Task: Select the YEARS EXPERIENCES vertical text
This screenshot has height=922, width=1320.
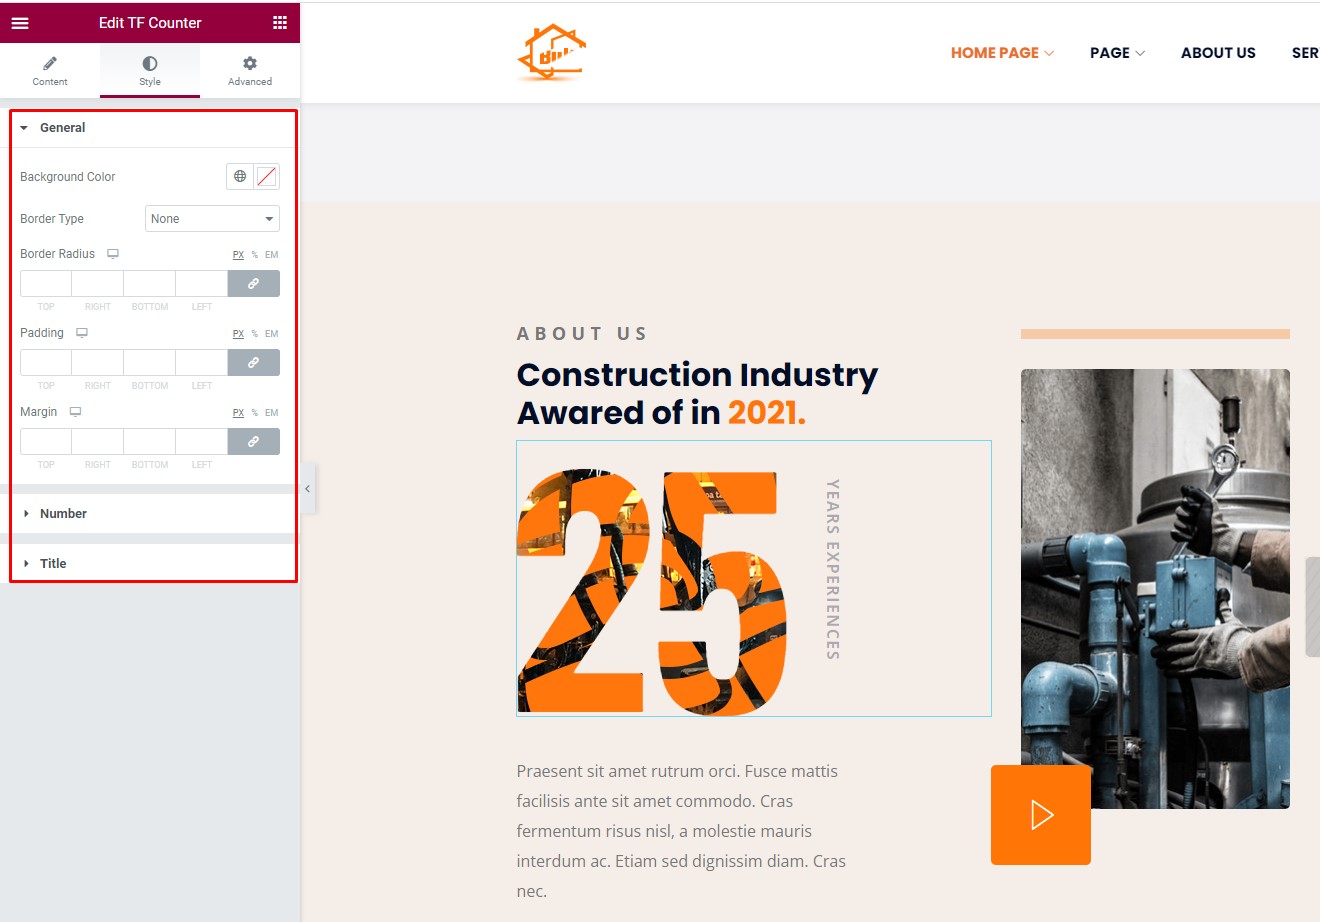Action: tap(833, 569)
